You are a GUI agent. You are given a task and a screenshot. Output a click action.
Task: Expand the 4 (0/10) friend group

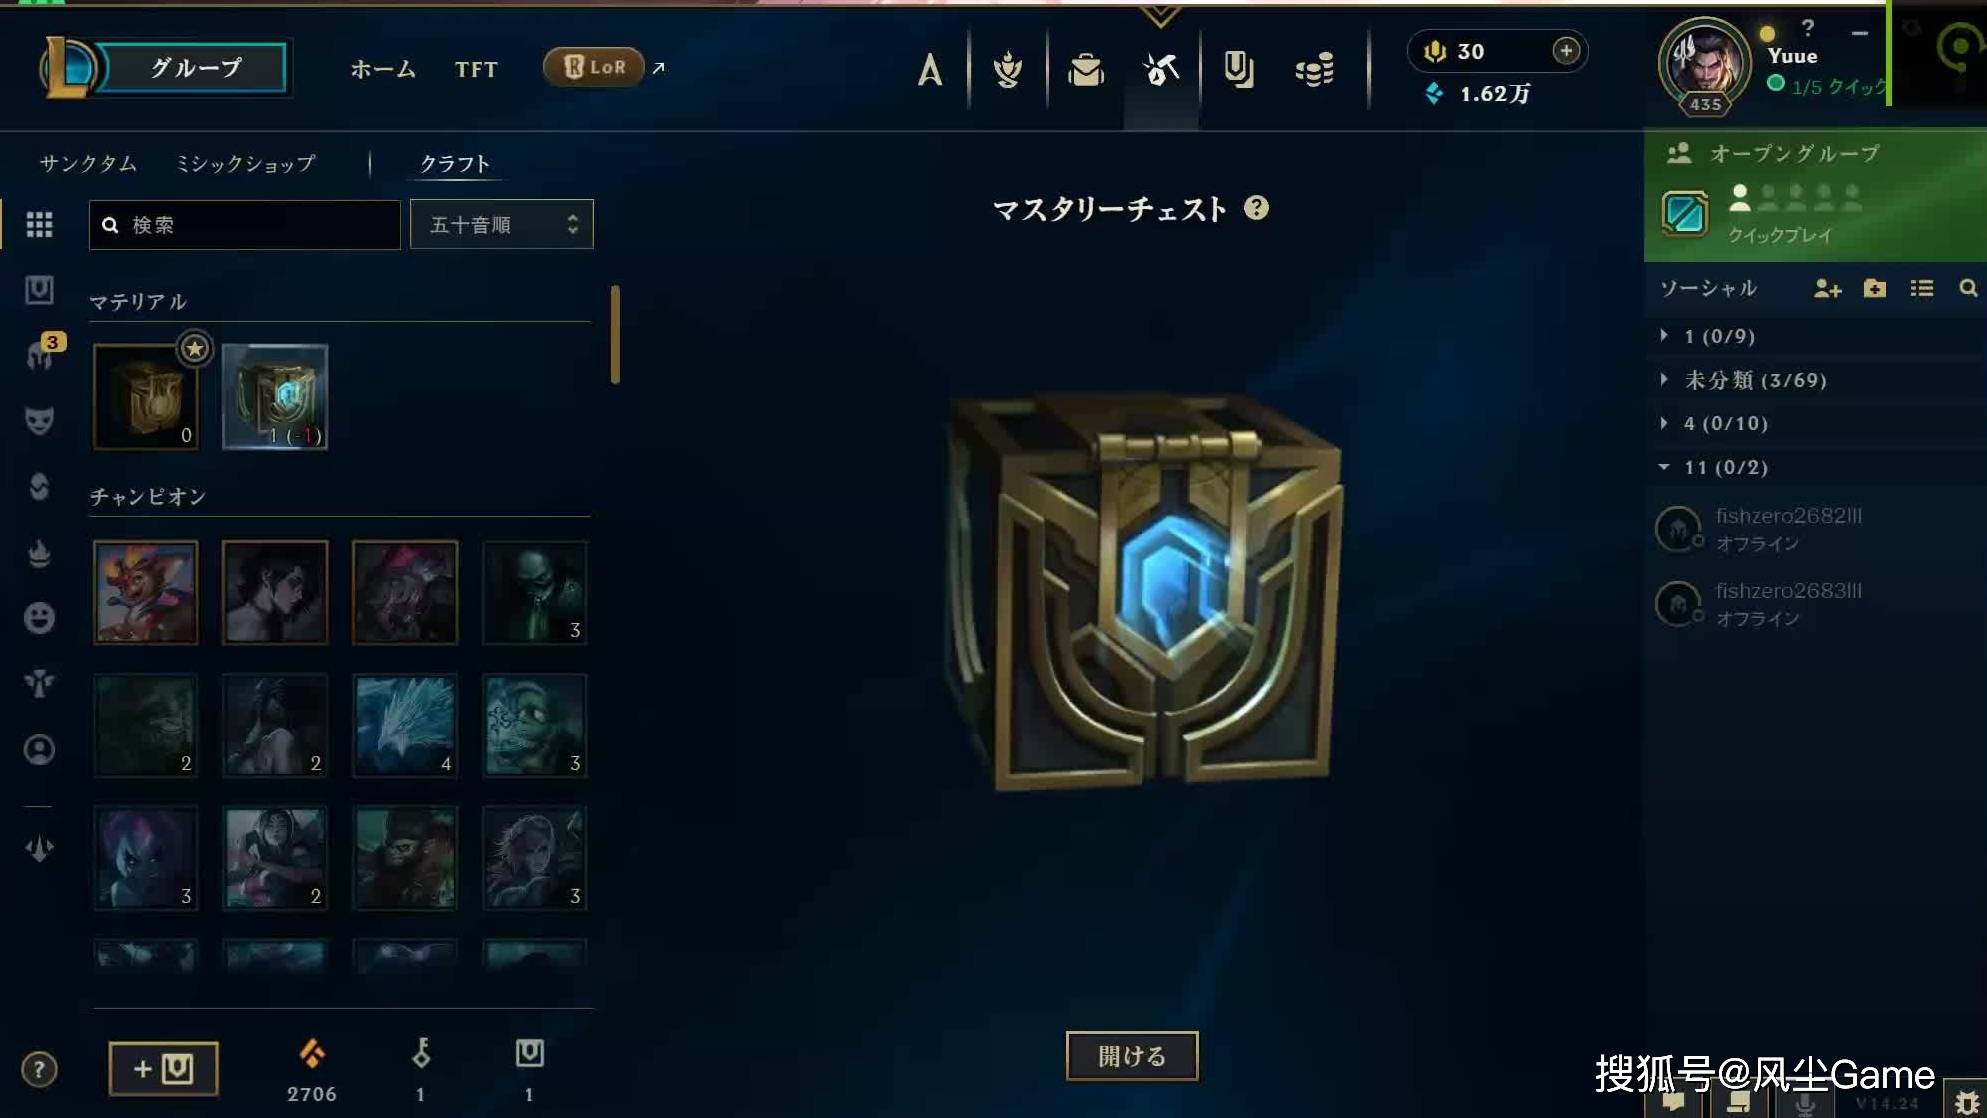[1724, 423]
